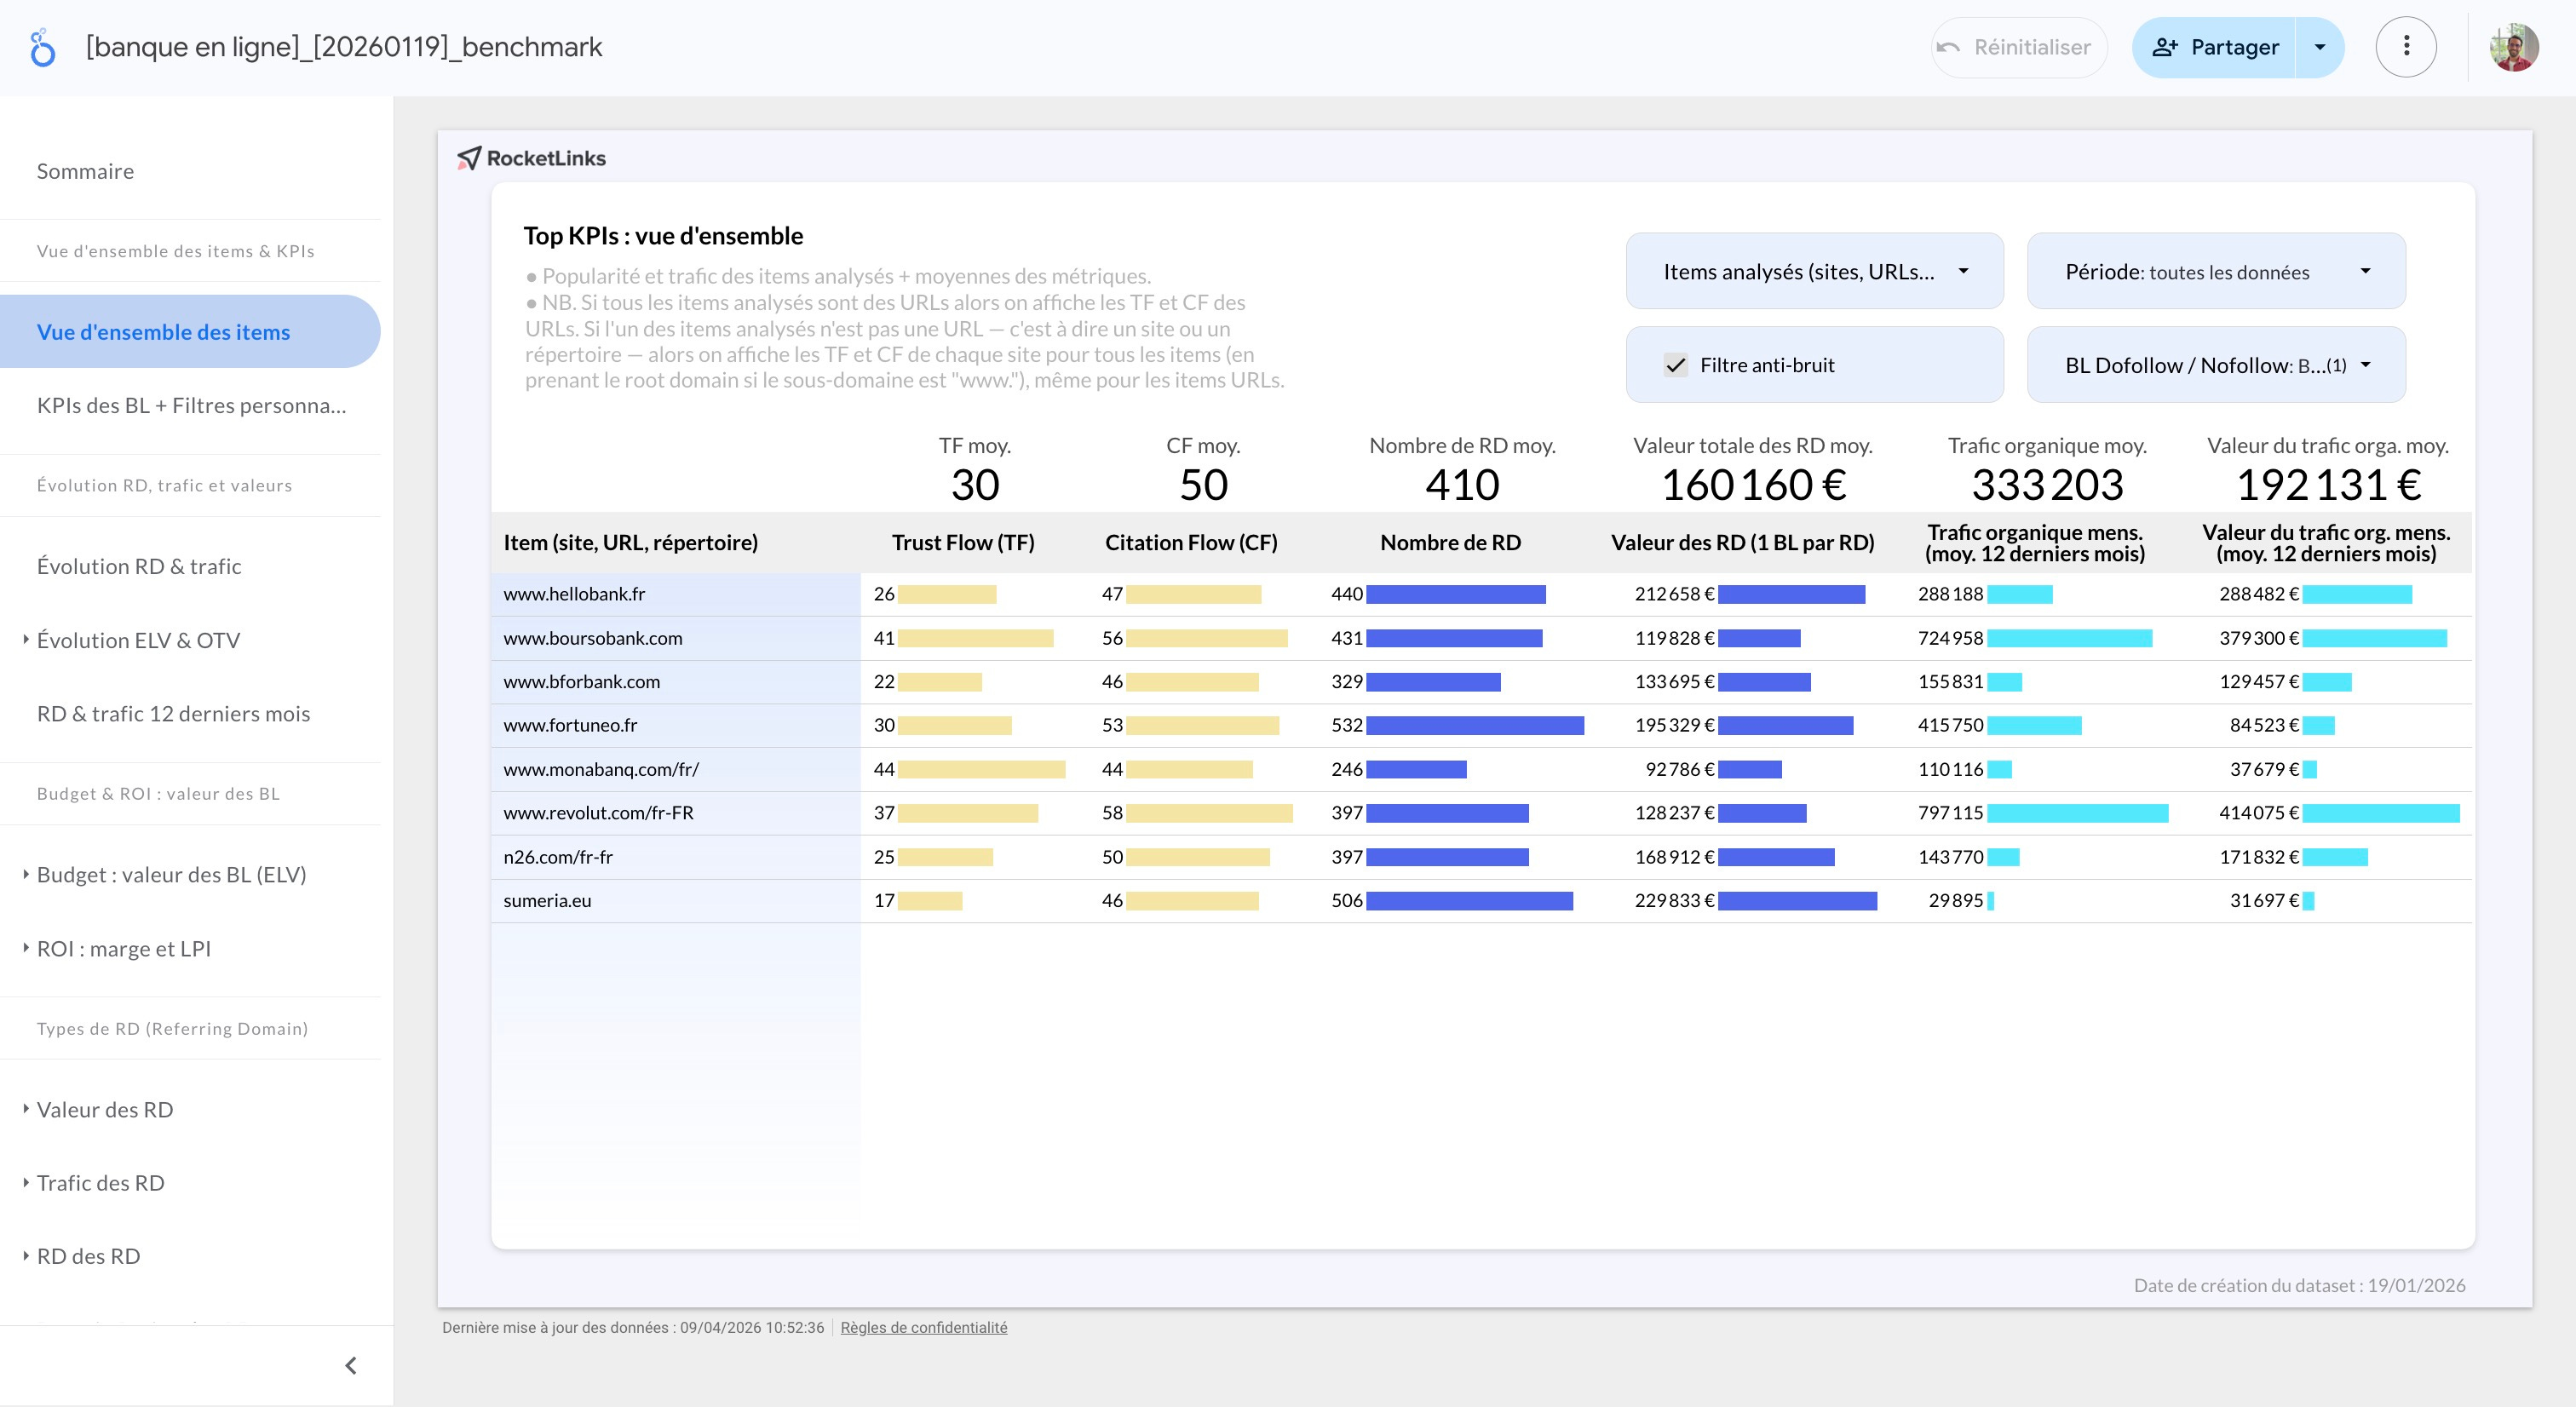Open the three-dot more options menu
The image size is (2576, 1407).
tap(2406, 46)
